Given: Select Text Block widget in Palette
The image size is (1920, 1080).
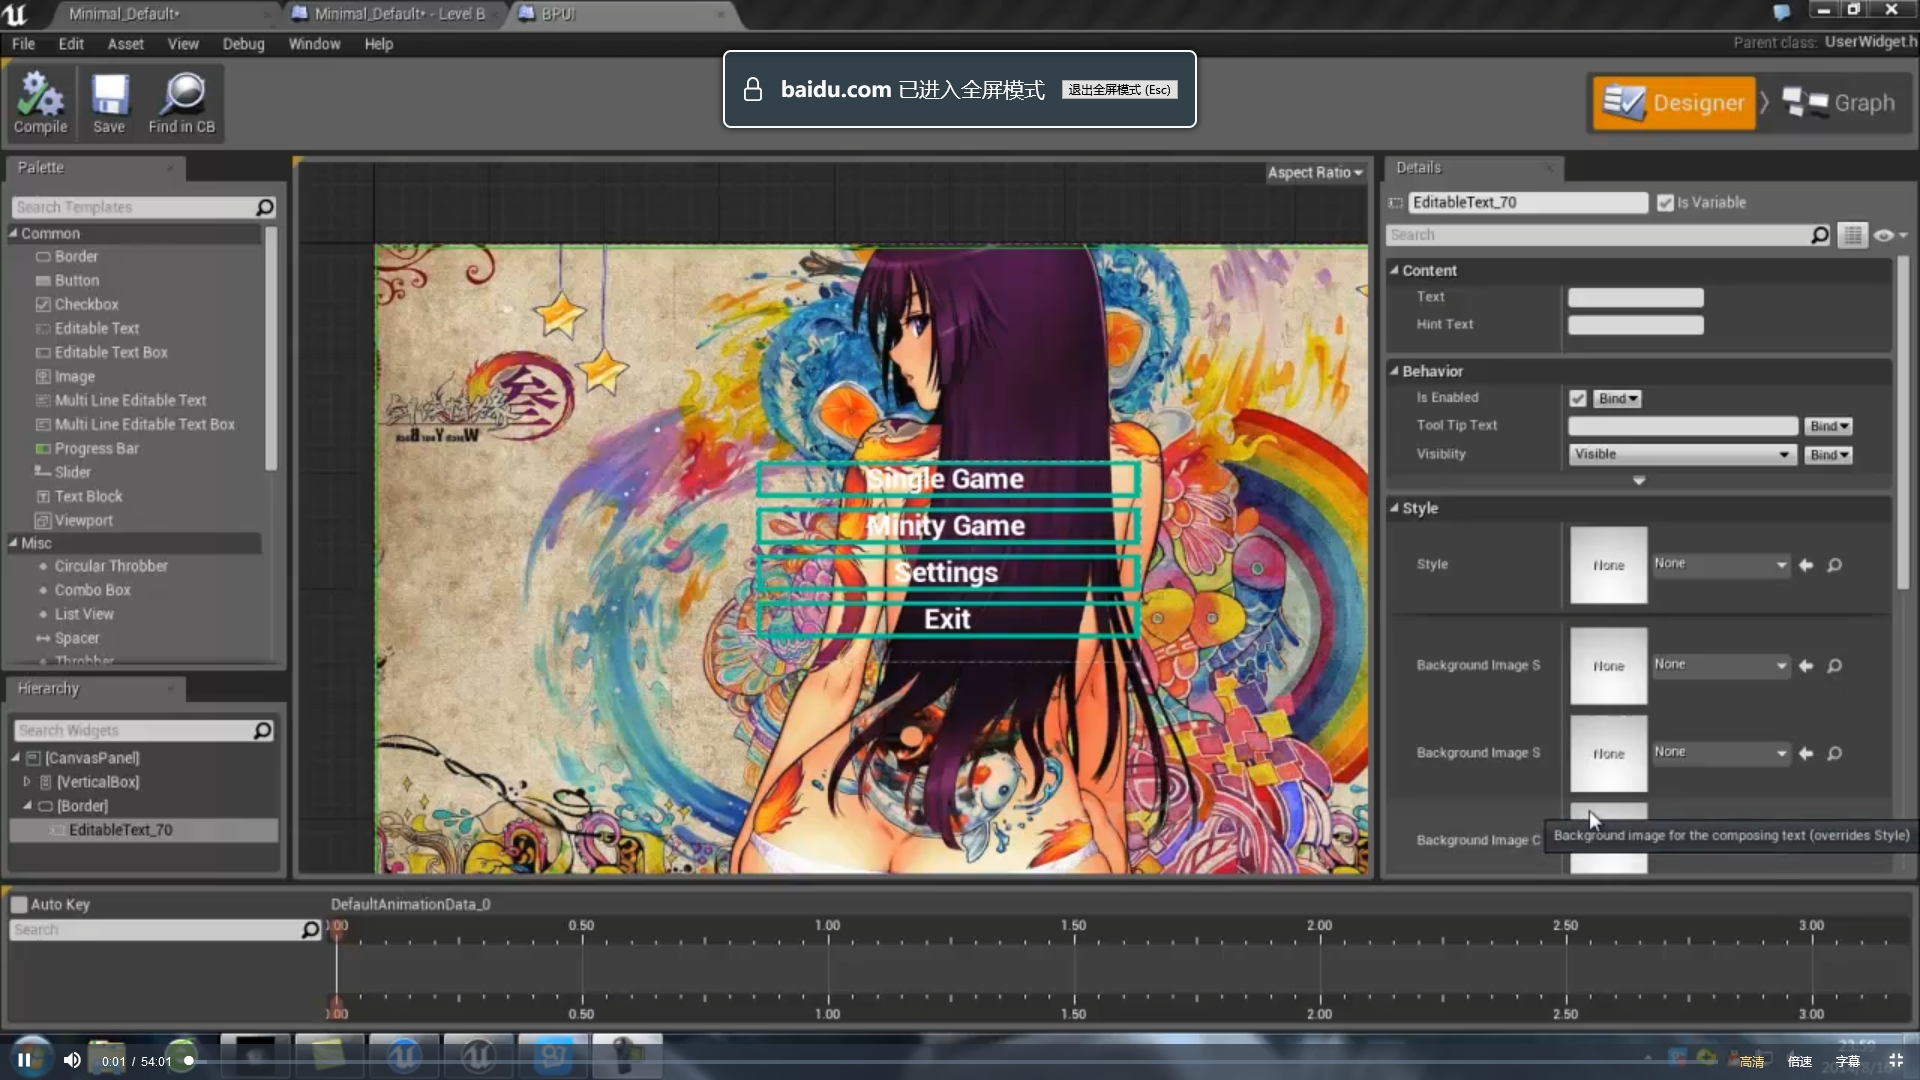Looking at the screenshot, I should (88, 497).
